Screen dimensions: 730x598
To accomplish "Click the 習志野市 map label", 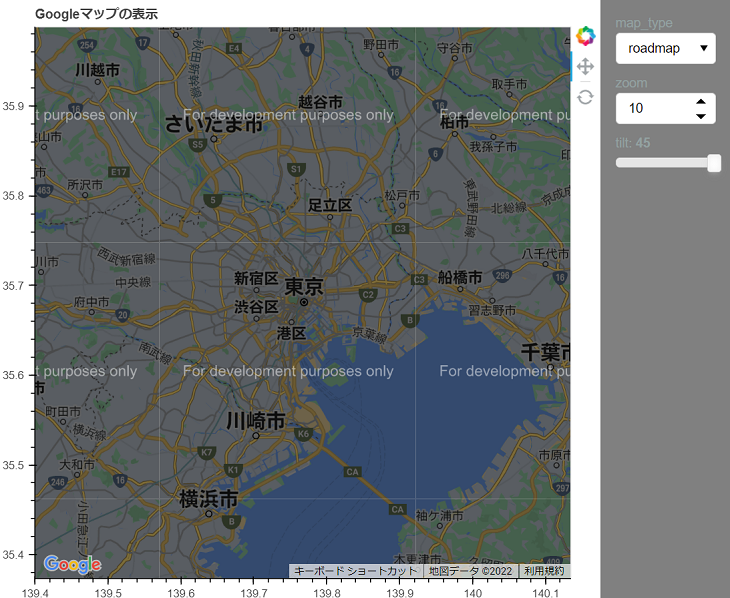I will [492, 310].
